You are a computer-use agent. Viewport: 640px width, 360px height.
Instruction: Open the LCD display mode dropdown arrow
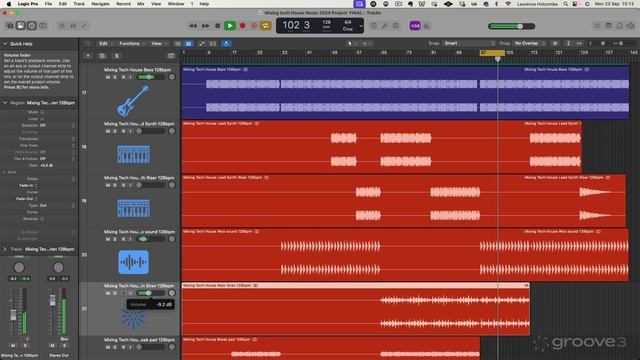pos(361,26)
